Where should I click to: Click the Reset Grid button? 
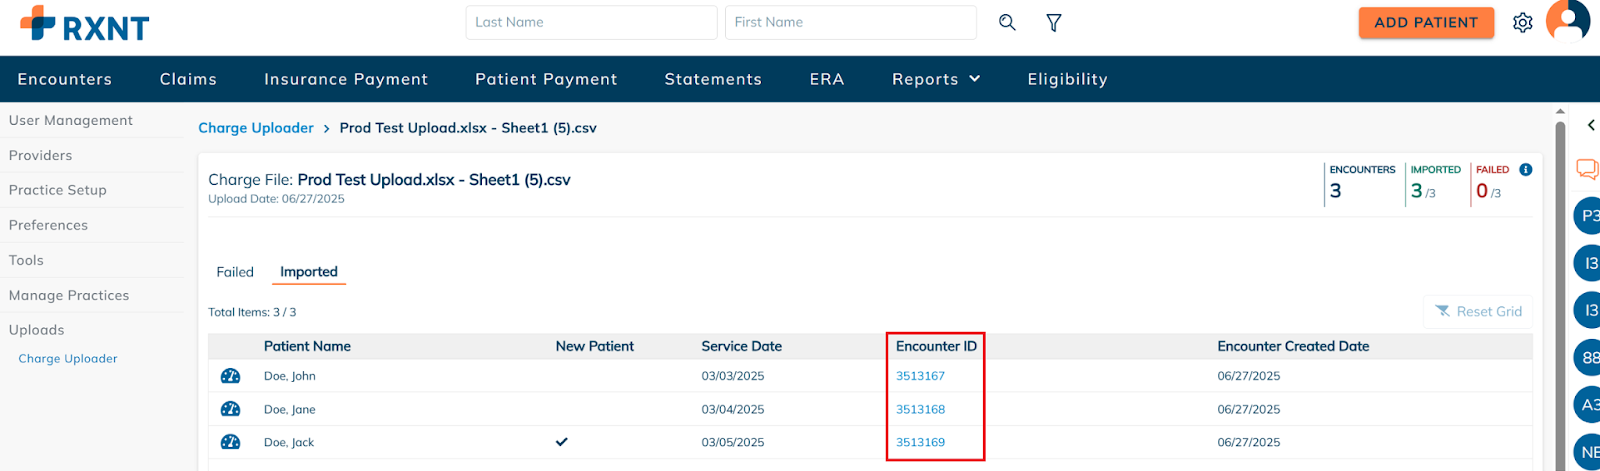click(1478, 312)
